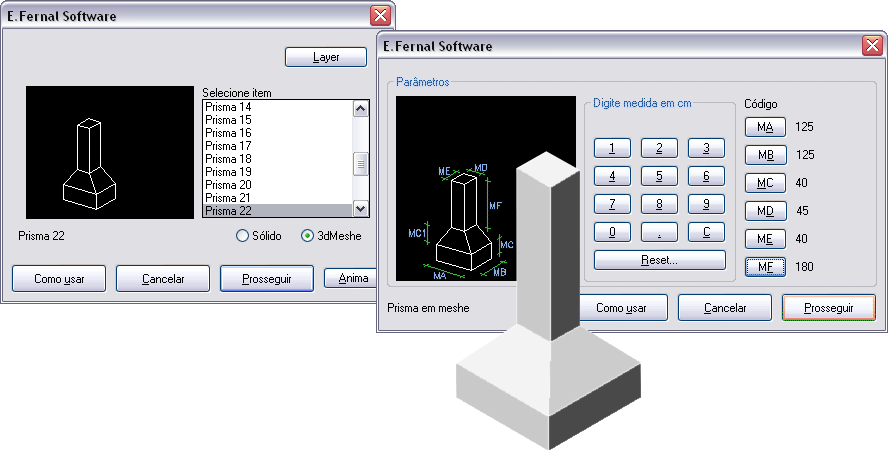Click the Reset... button
Image resolution: width=888 pixels, height=451 pixels.
(659, 260)
